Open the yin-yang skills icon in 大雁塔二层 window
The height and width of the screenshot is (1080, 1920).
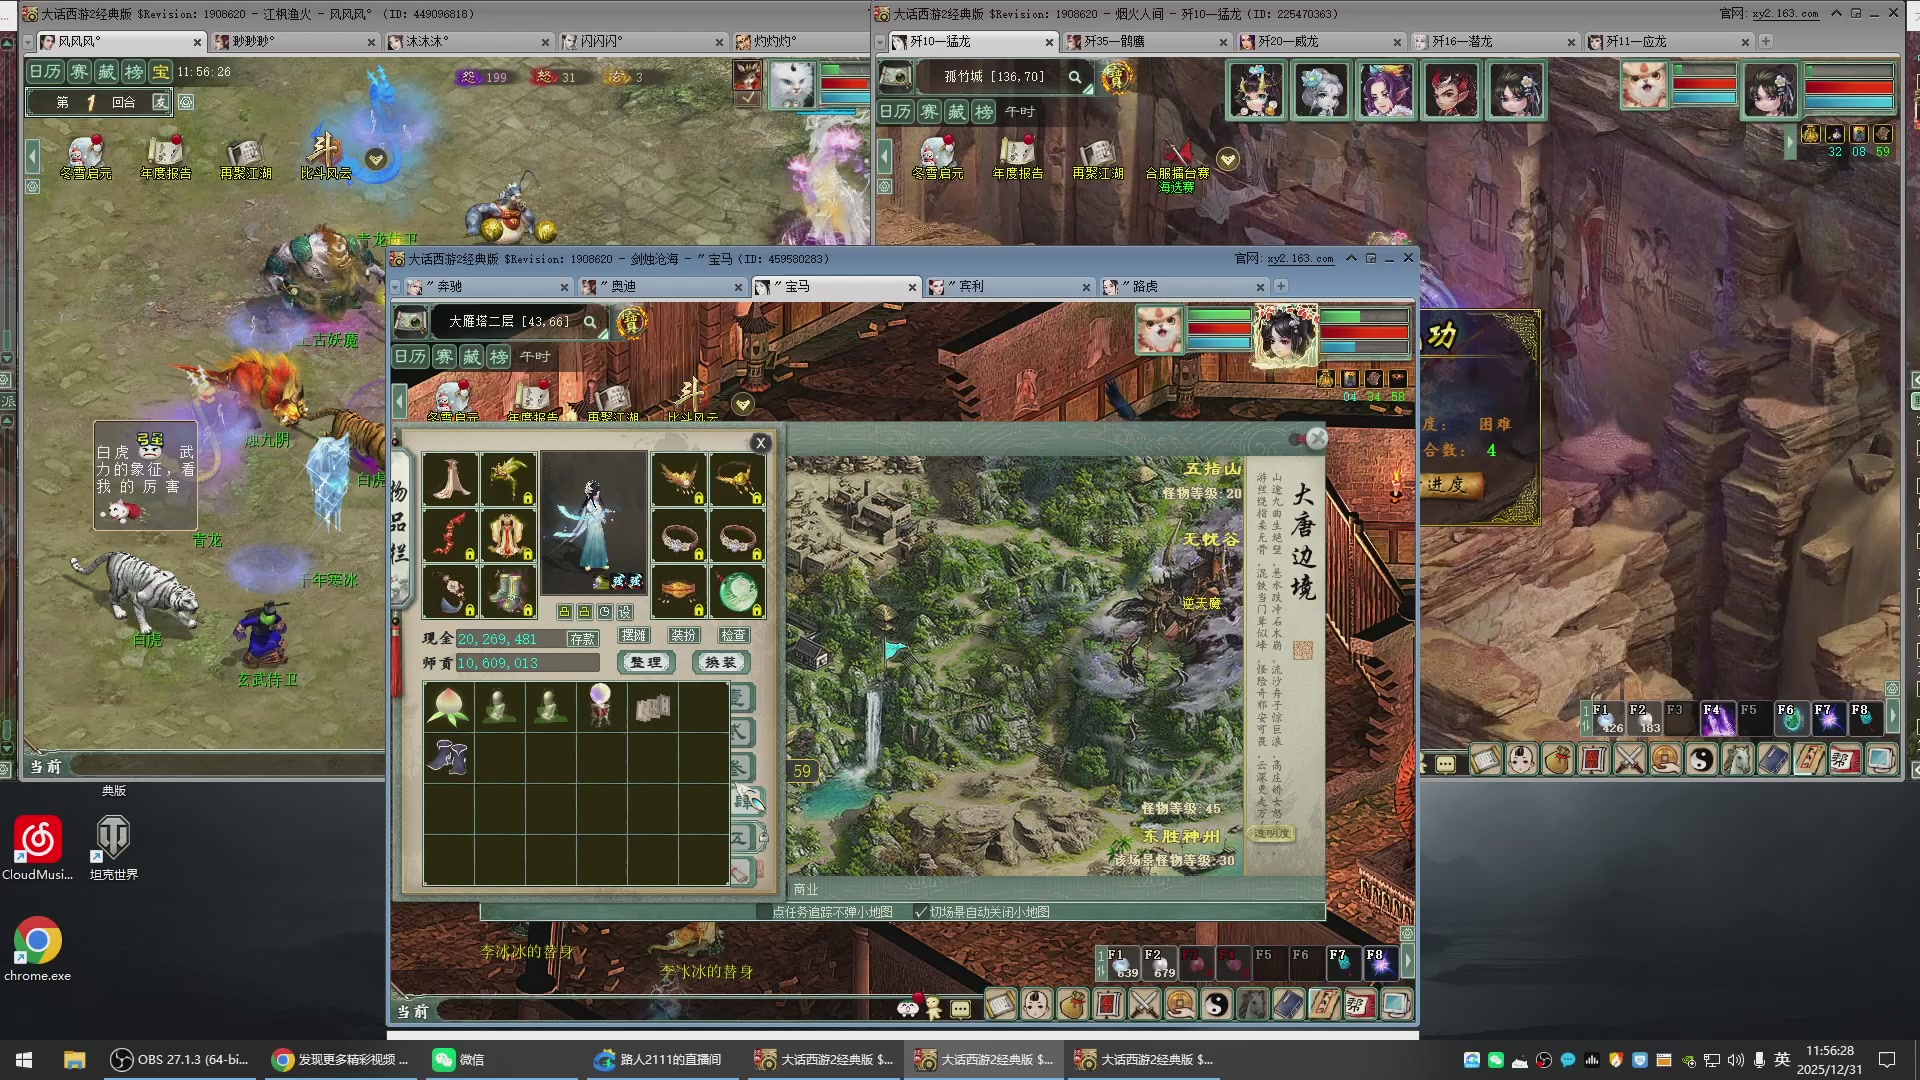pos(1216,1004)
